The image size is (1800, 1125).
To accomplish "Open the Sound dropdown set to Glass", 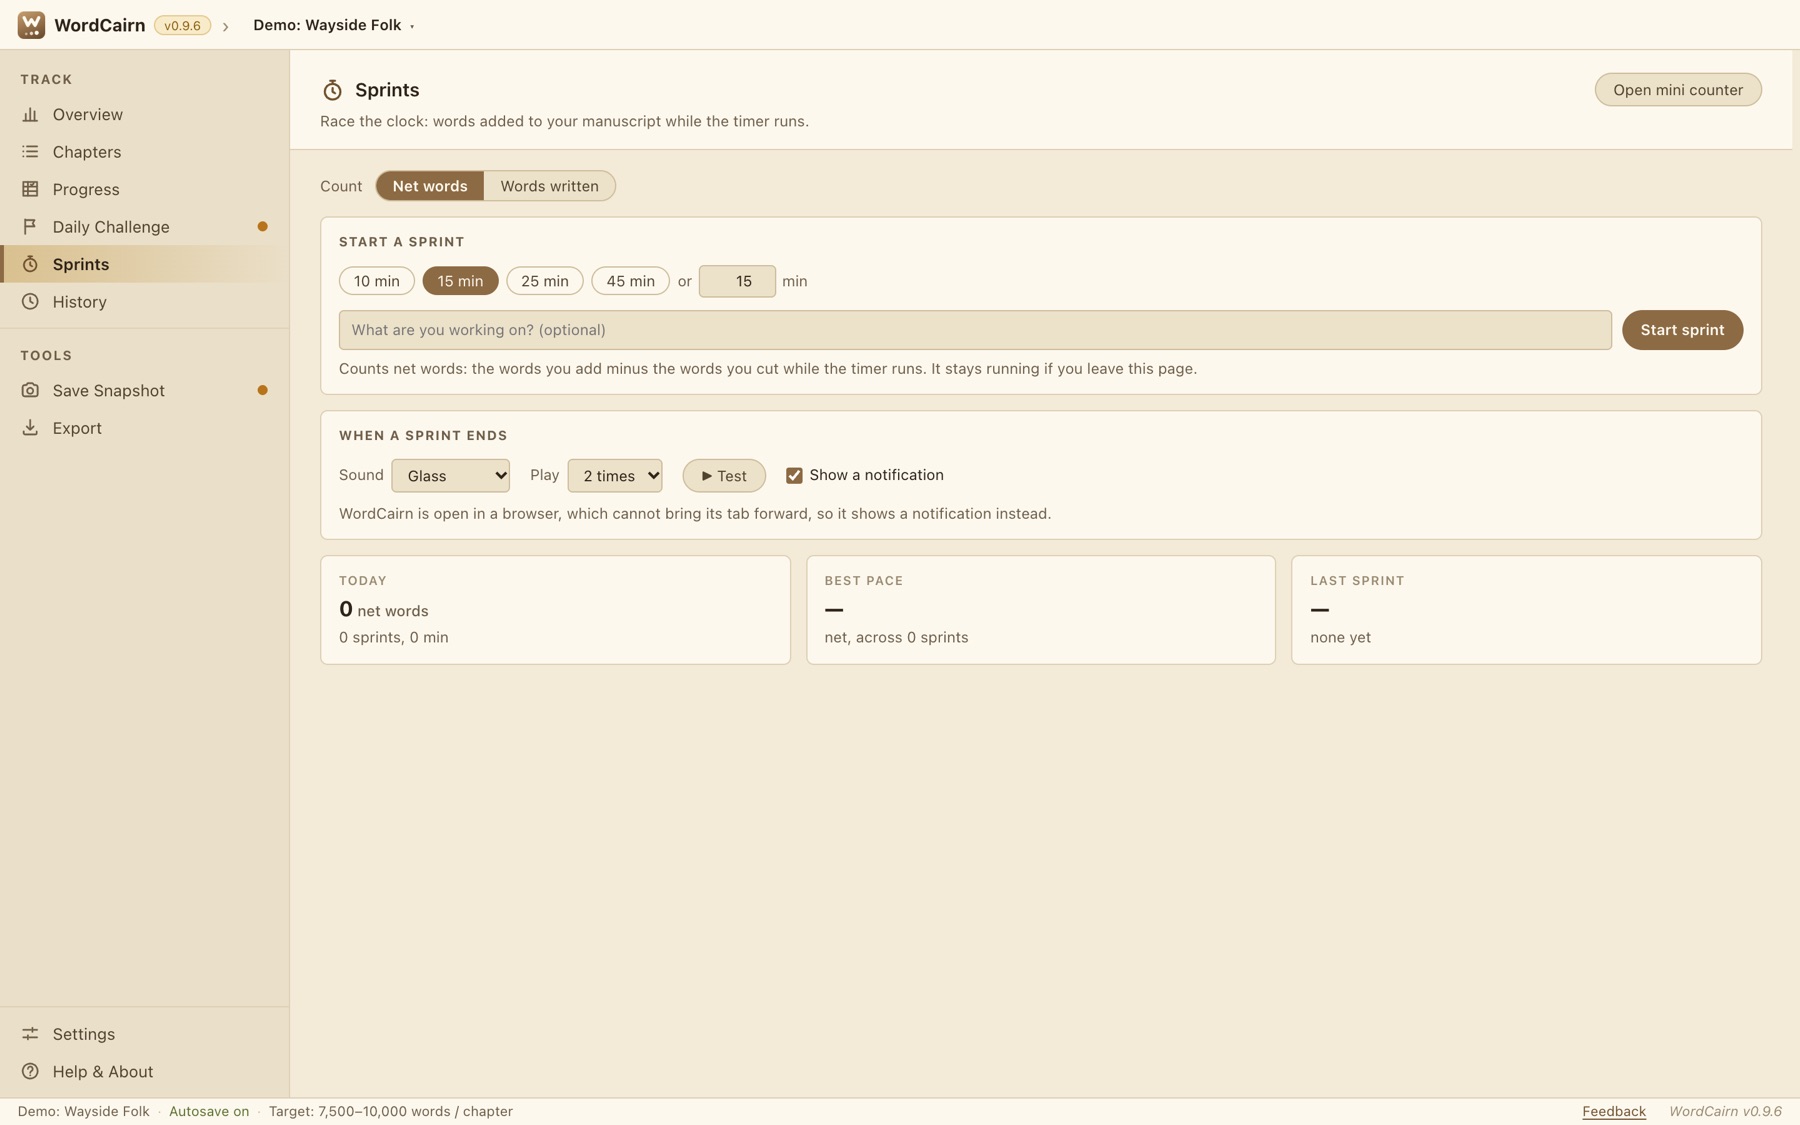I will (x=451, y=476).
